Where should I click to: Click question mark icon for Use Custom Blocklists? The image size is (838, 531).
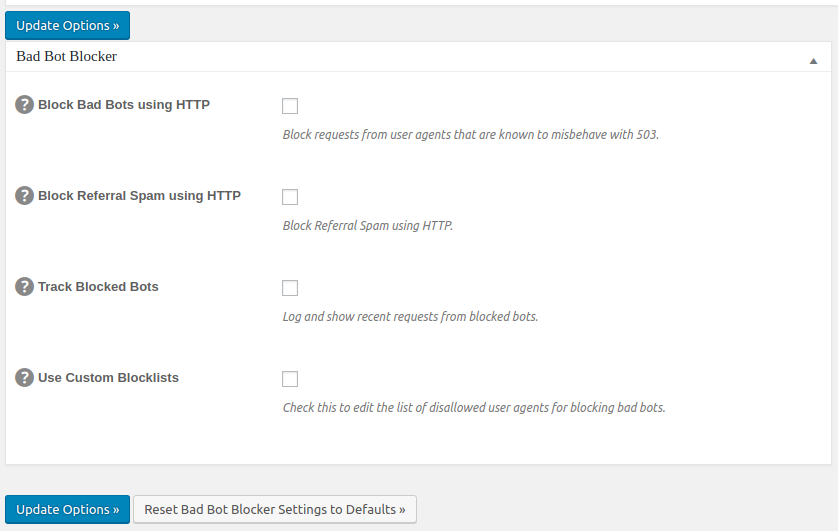click(25, 378)
